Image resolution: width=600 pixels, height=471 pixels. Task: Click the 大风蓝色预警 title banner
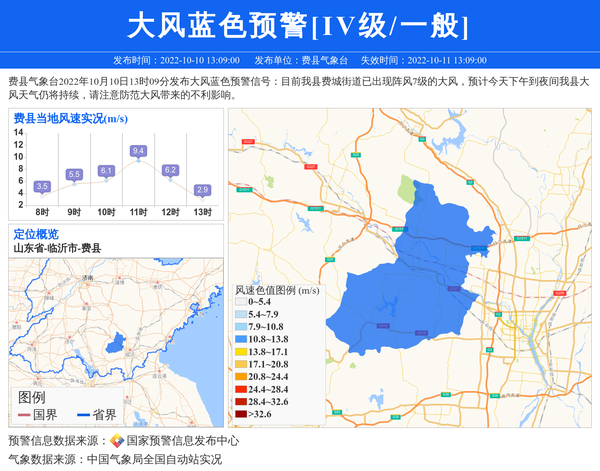[300, 25]
